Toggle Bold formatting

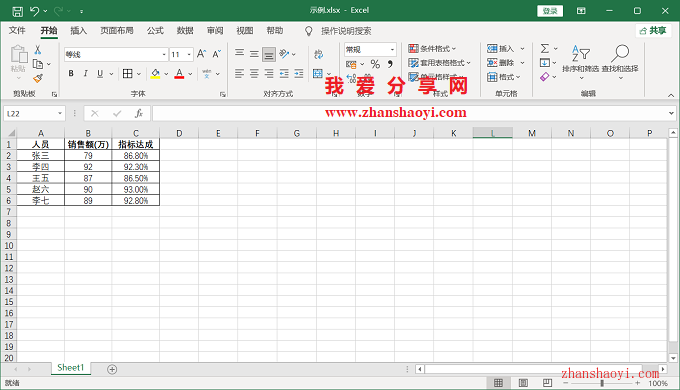tap(71, 74)
